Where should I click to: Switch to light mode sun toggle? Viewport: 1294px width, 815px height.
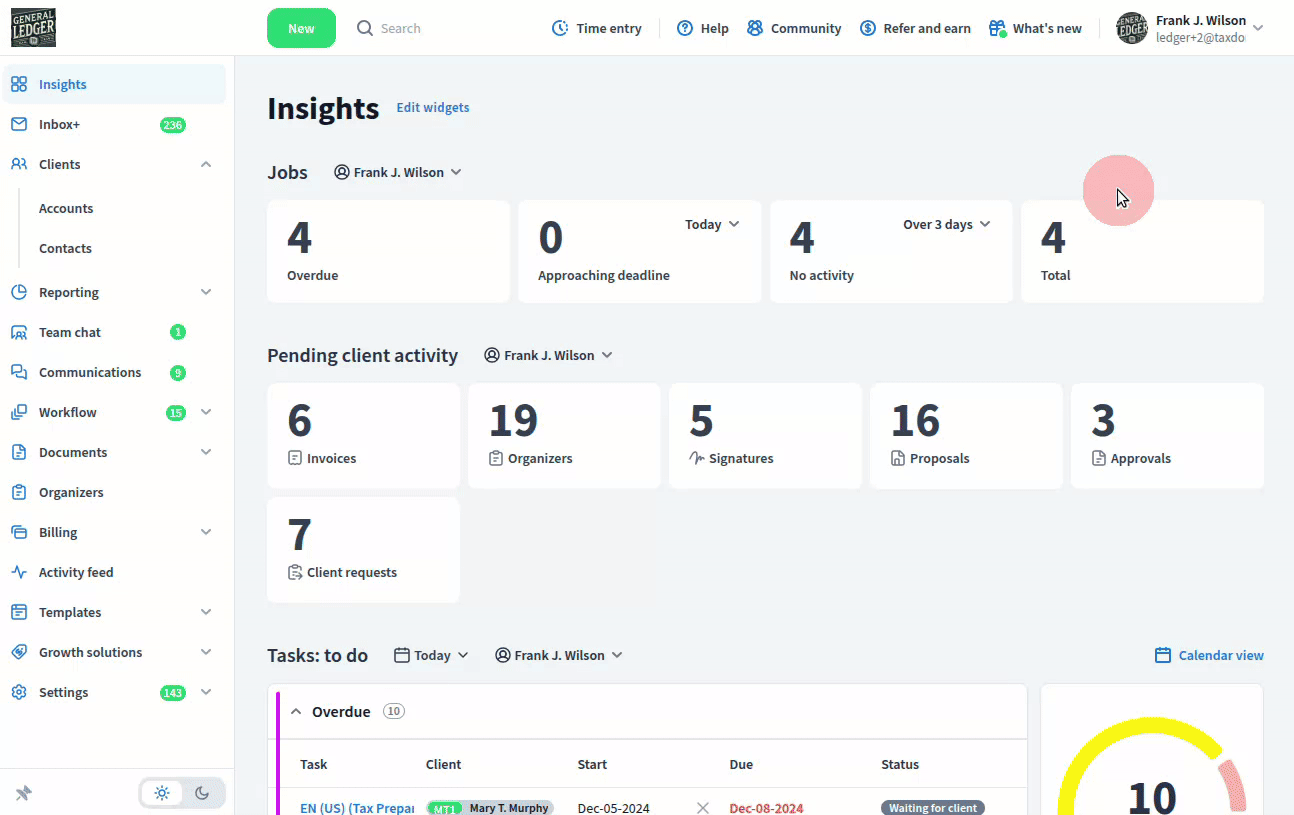point(162,793)
